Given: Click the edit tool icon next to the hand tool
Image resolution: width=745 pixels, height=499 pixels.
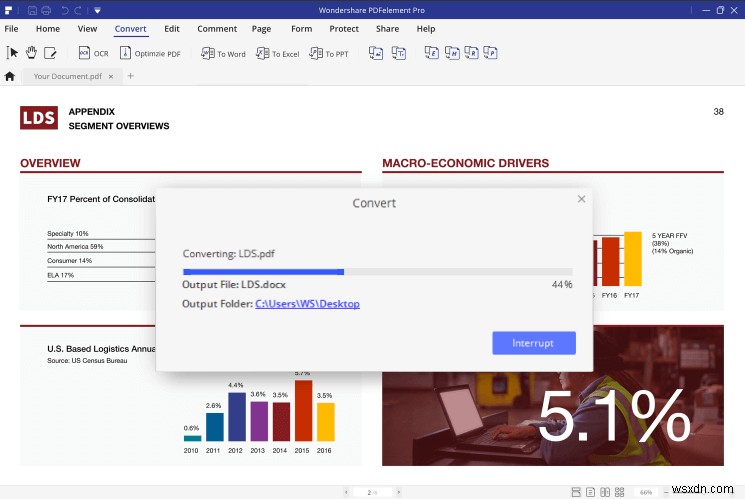Looking at the screenshot, I should (50, 53).
